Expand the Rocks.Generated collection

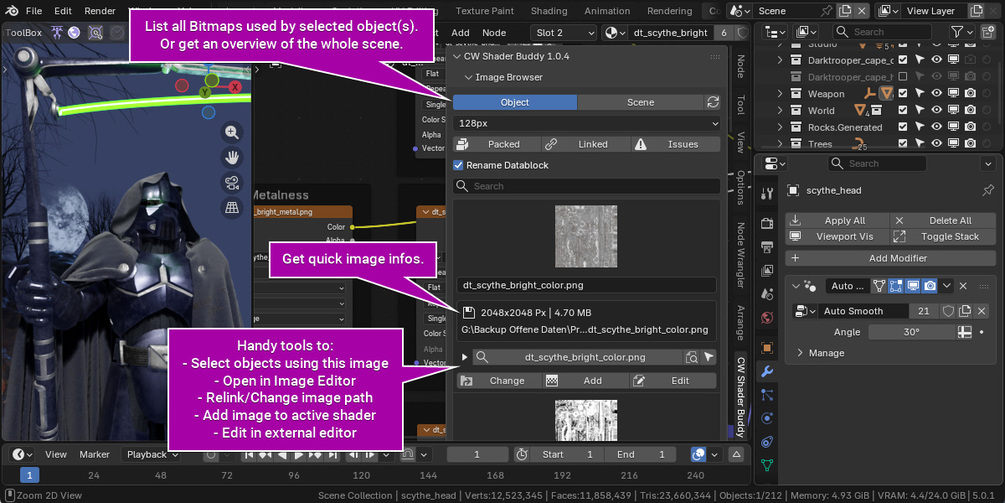tap(780, 127)
